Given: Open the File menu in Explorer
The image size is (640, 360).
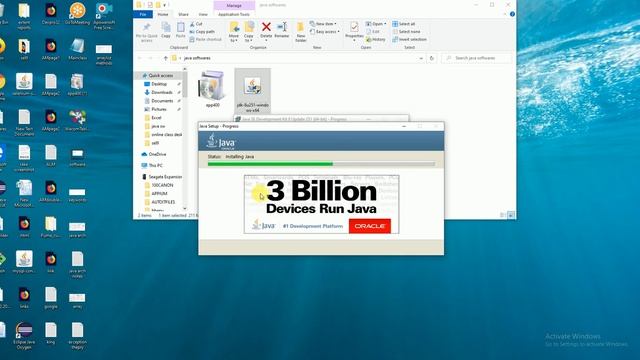Looking at the screenshot, I should [x=143, y=14].
